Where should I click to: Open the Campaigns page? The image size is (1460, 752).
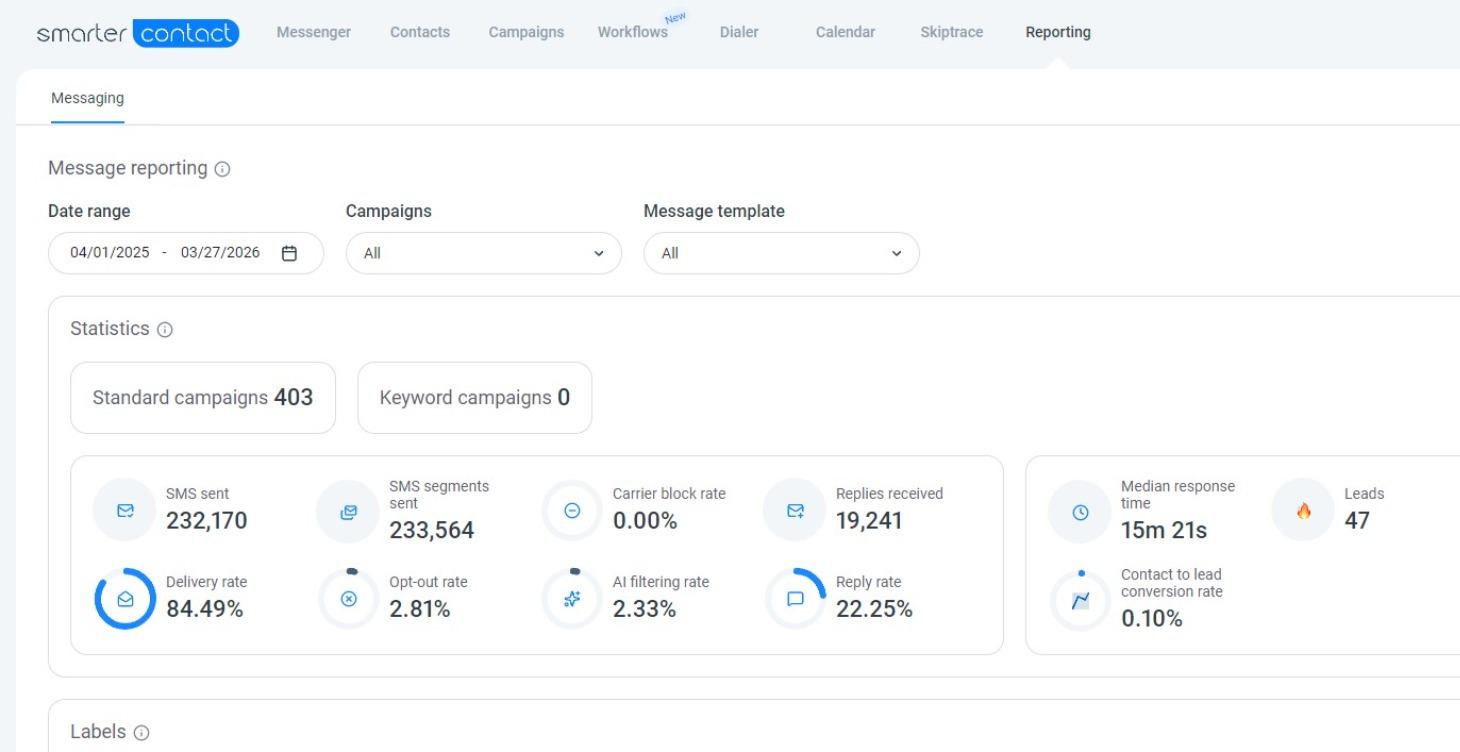coord(526,32)
